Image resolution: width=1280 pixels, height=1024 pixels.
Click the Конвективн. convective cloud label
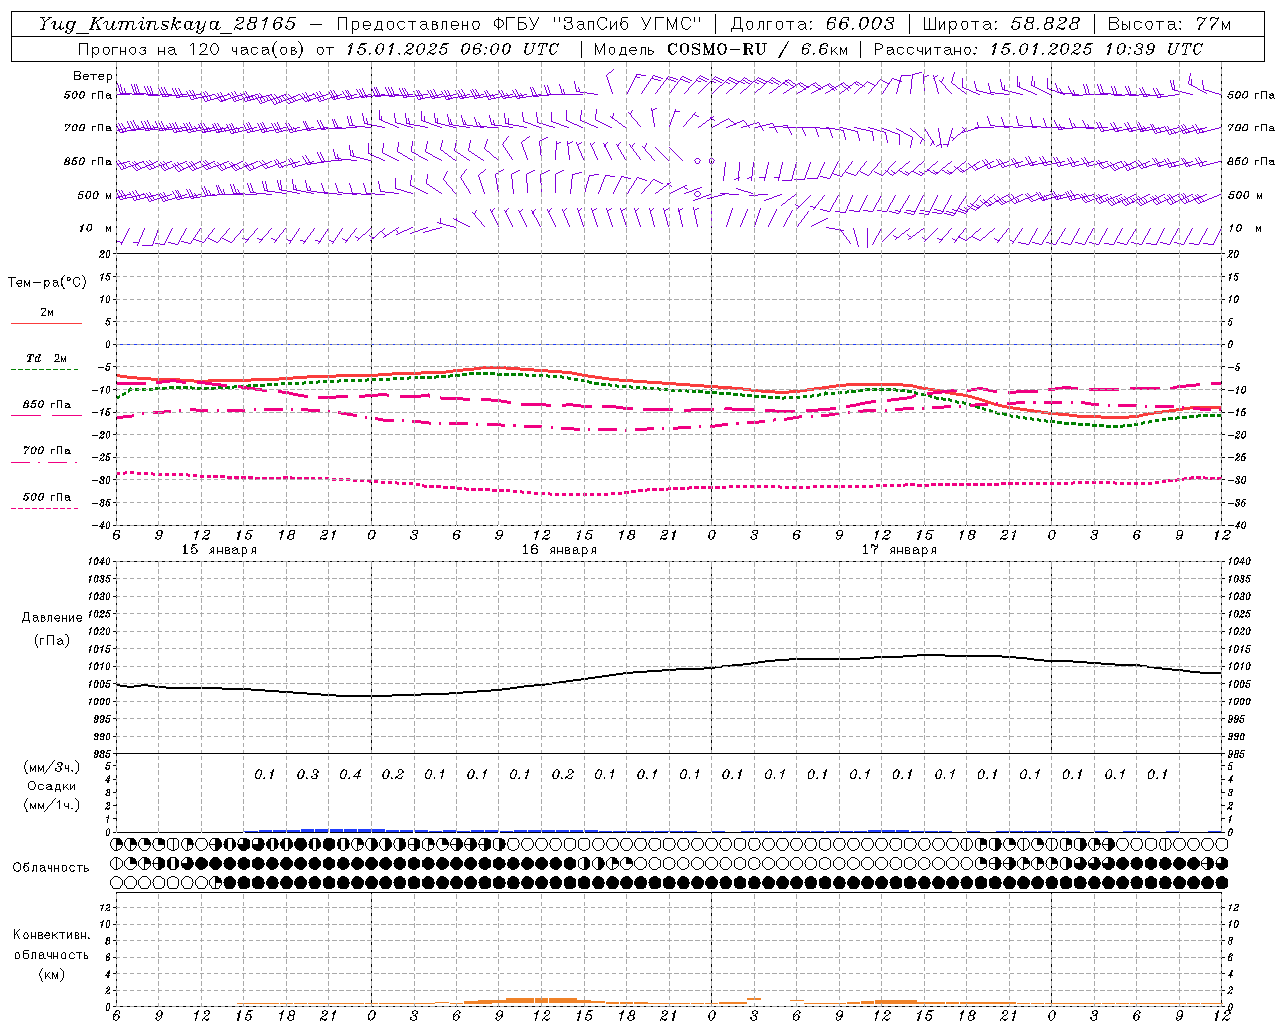coord(52,935)
